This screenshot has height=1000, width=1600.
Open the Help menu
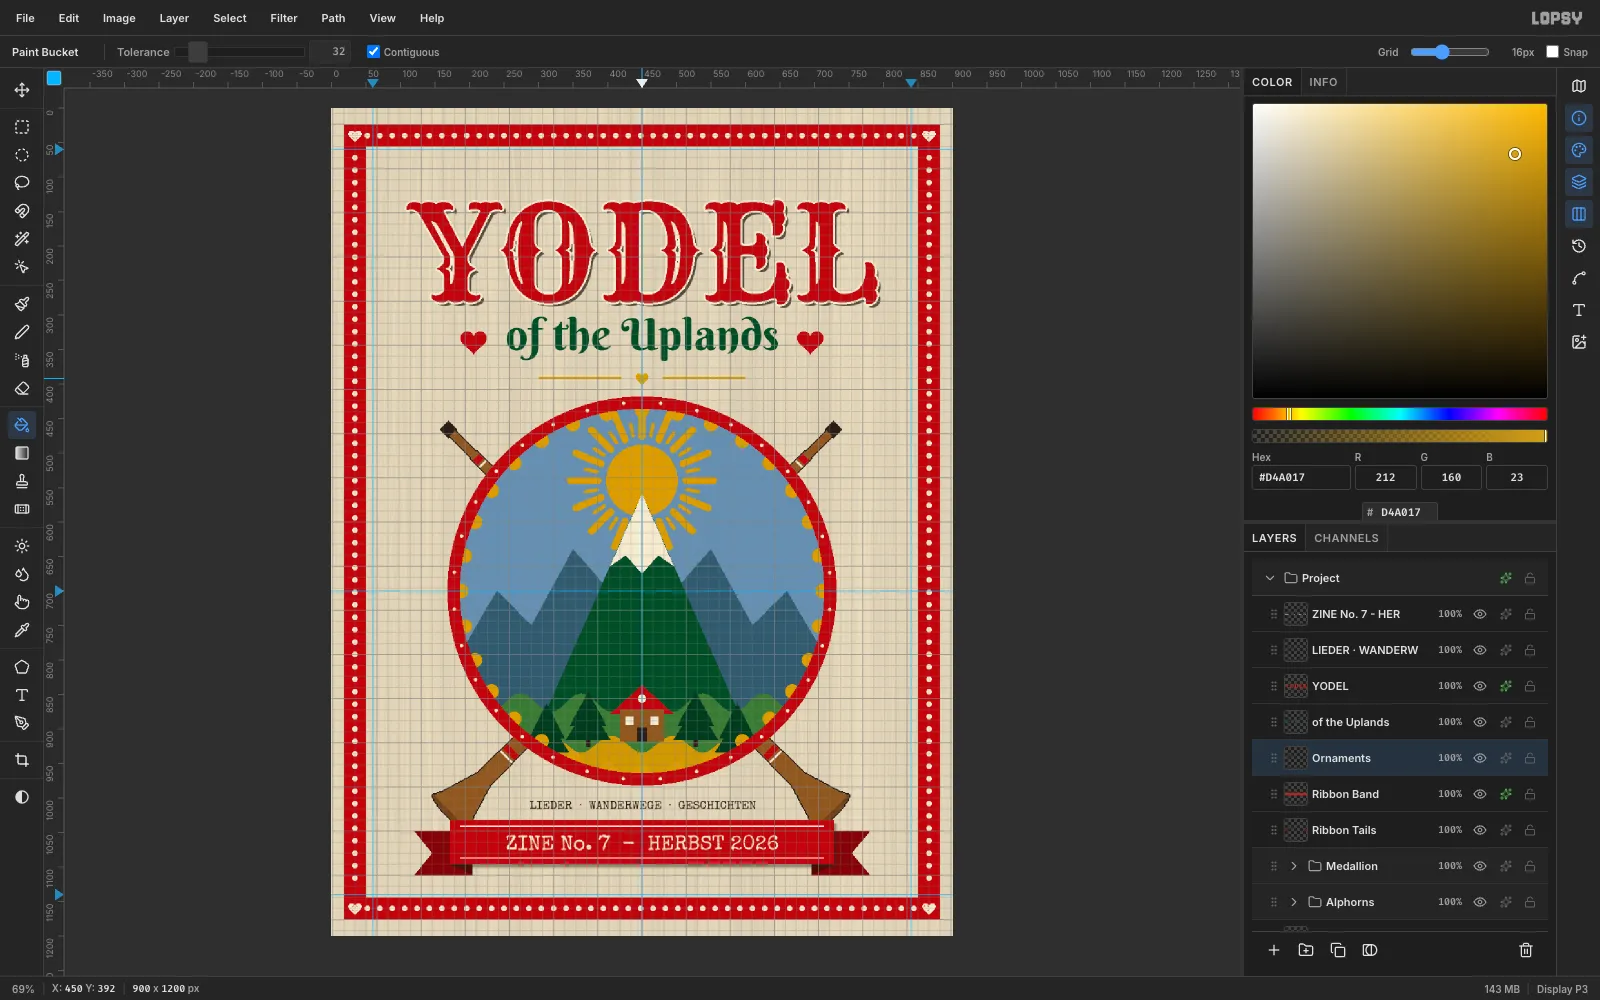pyautogui.click(x=432, y=18)
